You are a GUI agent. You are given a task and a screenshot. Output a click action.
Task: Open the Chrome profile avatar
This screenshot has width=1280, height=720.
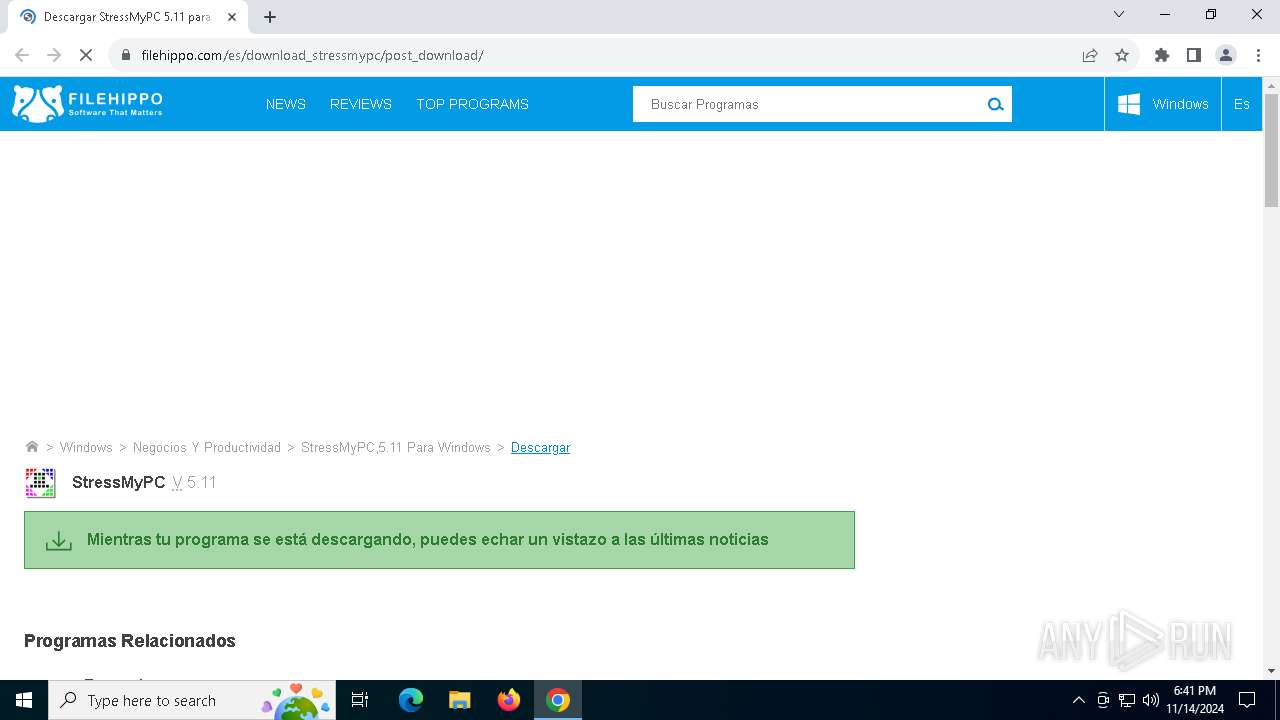tap(1226, 55)
